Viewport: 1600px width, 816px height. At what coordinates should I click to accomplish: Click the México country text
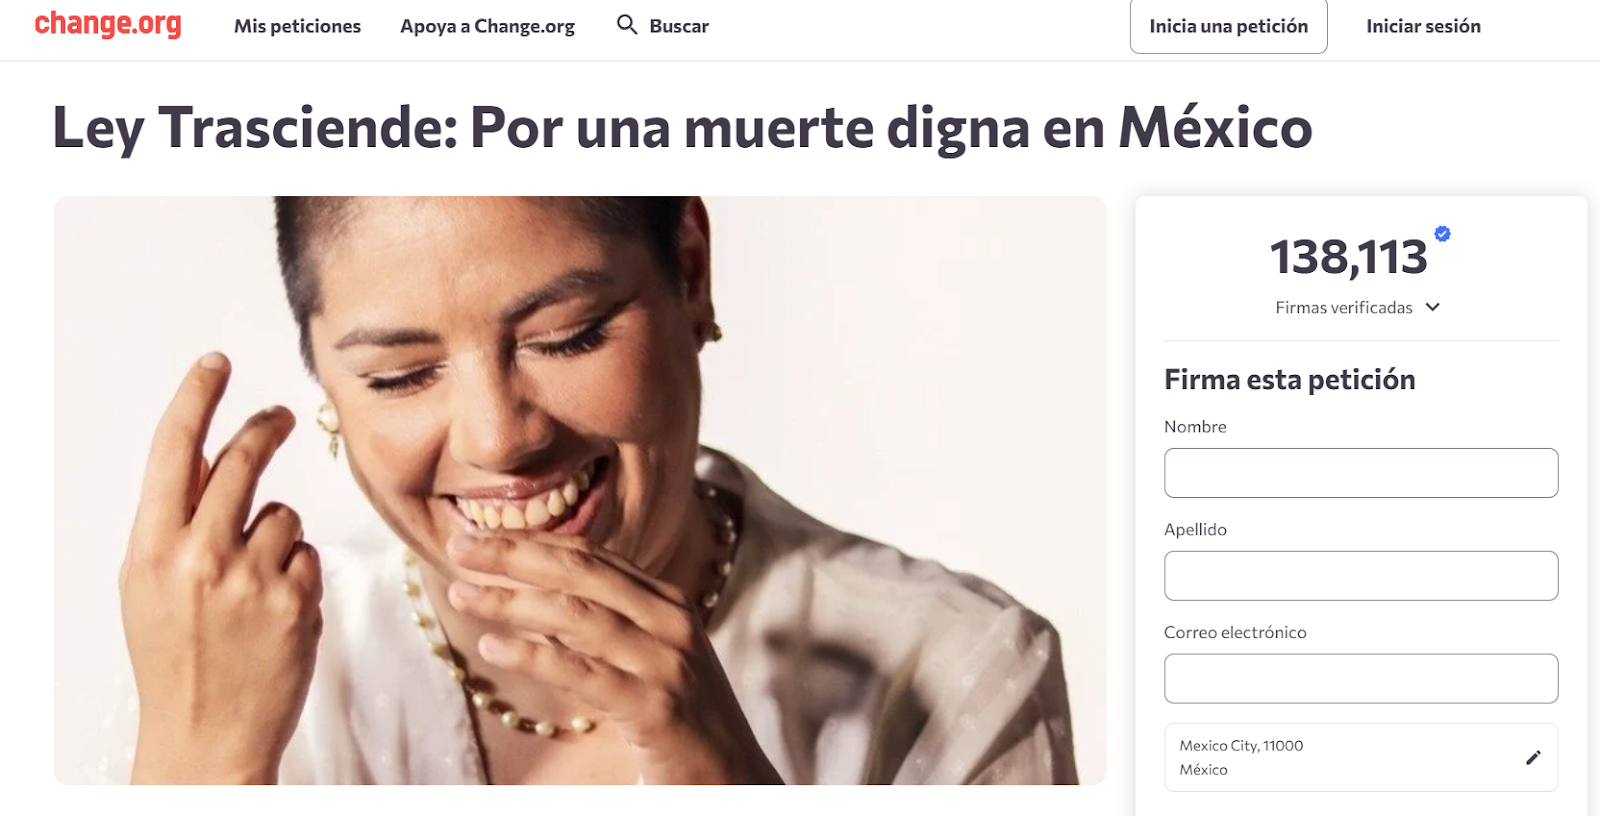pyautogui.click(x=1203, y=769)
